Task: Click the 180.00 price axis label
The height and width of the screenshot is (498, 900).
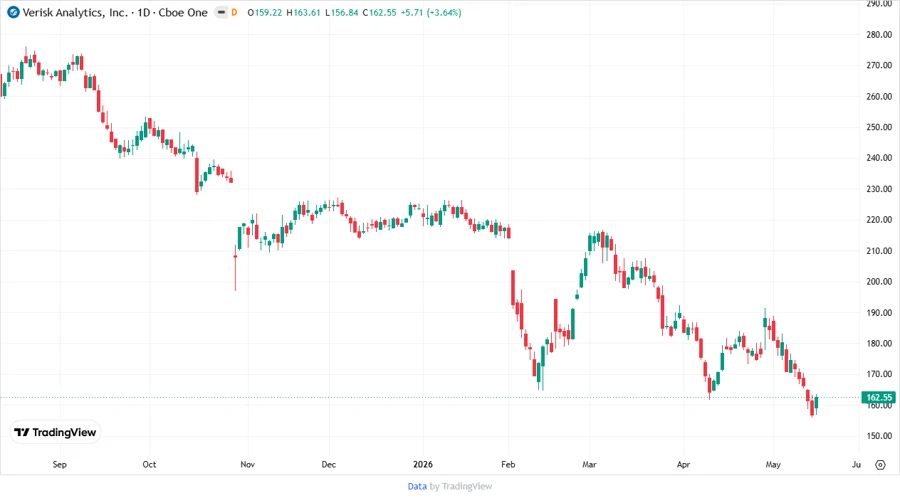Action: (x=879, y=343)
